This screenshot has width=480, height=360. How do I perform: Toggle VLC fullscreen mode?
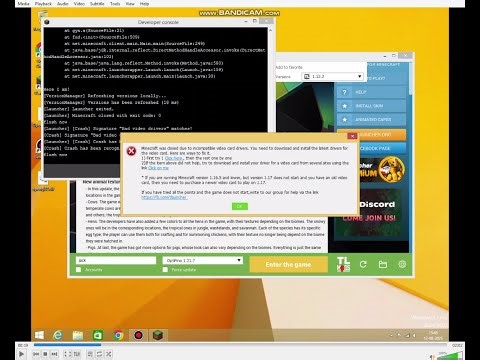point(67,354)
